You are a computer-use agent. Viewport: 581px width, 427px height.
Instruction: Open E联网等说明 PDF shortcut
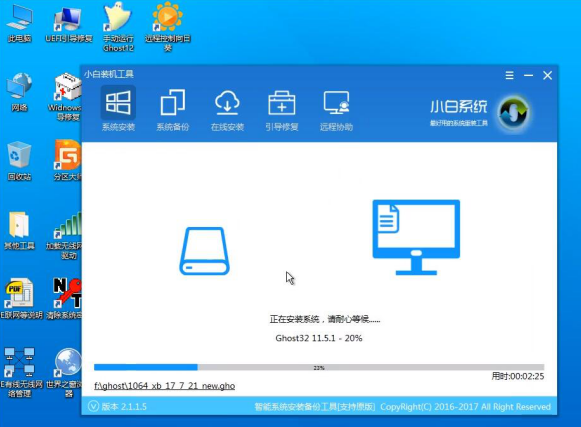21,299
